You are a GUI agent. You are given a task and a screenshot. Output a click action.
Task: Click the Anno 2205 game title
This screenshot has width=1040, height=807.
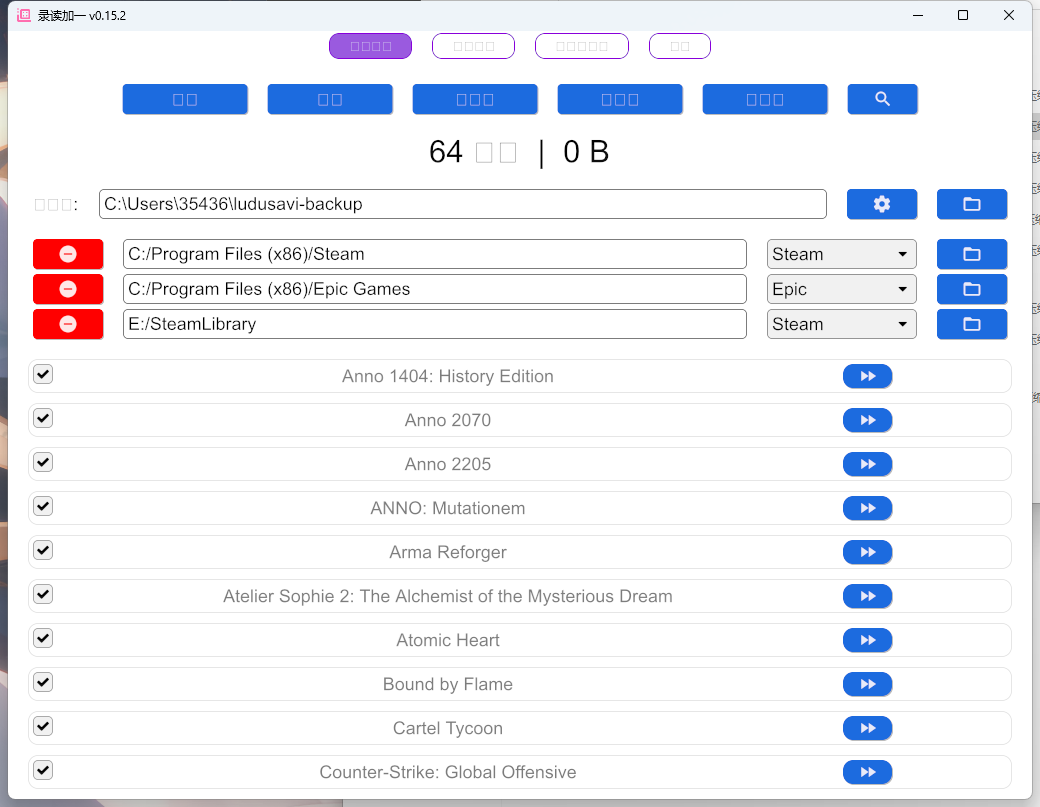click(x=448, y=464)
